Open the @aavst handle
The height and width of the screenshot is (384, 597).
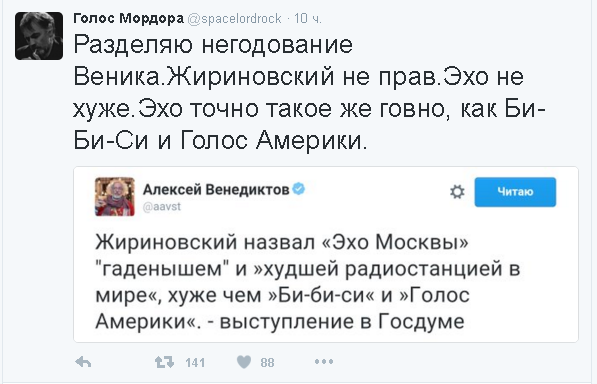tap(162, 207)
